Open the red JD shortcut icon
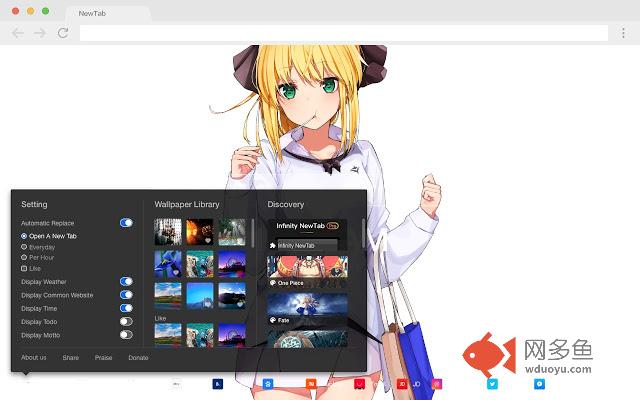 [x=402, y=384]
